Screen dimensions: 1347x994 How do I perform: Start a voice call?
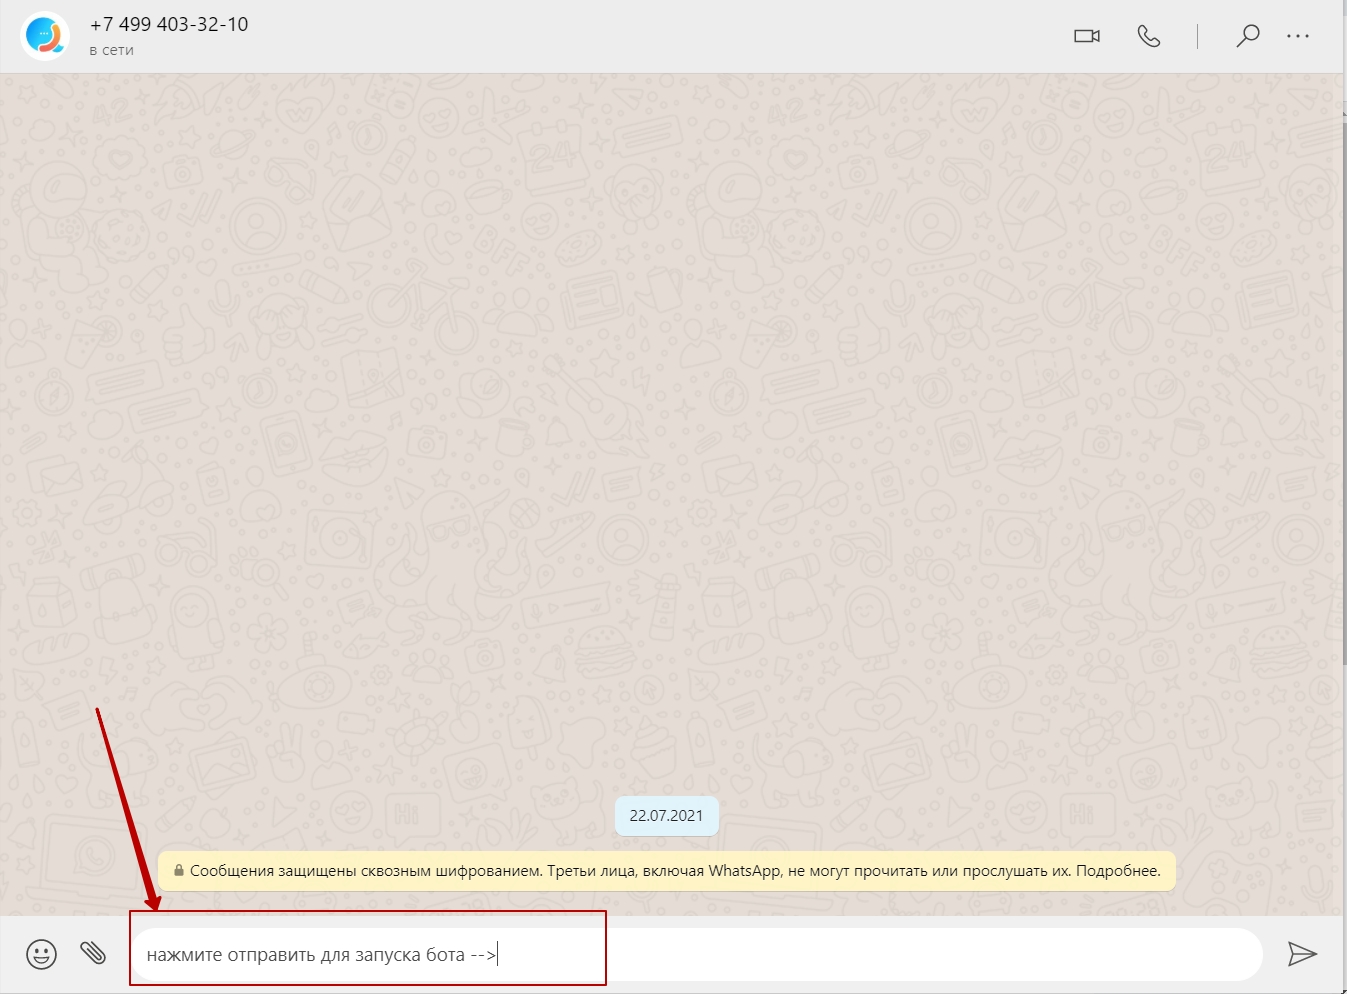point(1149,36)
